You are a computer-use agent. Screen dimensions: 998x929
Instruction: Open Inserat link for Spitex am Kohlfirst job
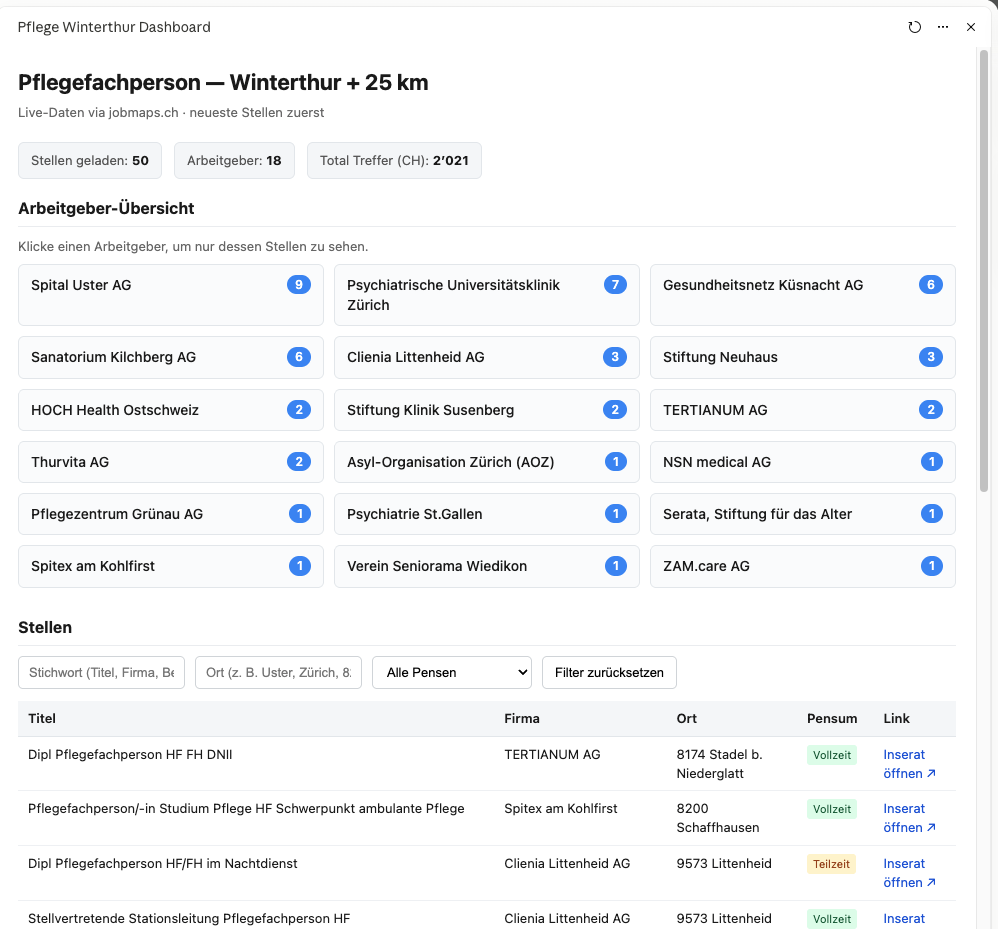[910, 818]
